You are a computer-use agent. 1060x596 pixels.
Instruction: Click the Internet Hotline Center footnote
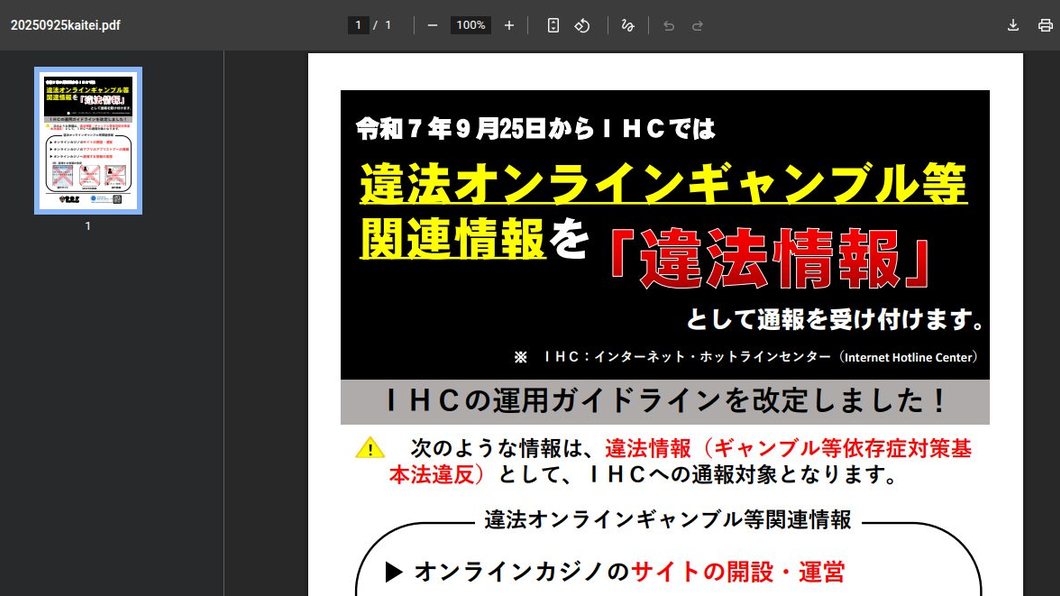pos(746,357)
